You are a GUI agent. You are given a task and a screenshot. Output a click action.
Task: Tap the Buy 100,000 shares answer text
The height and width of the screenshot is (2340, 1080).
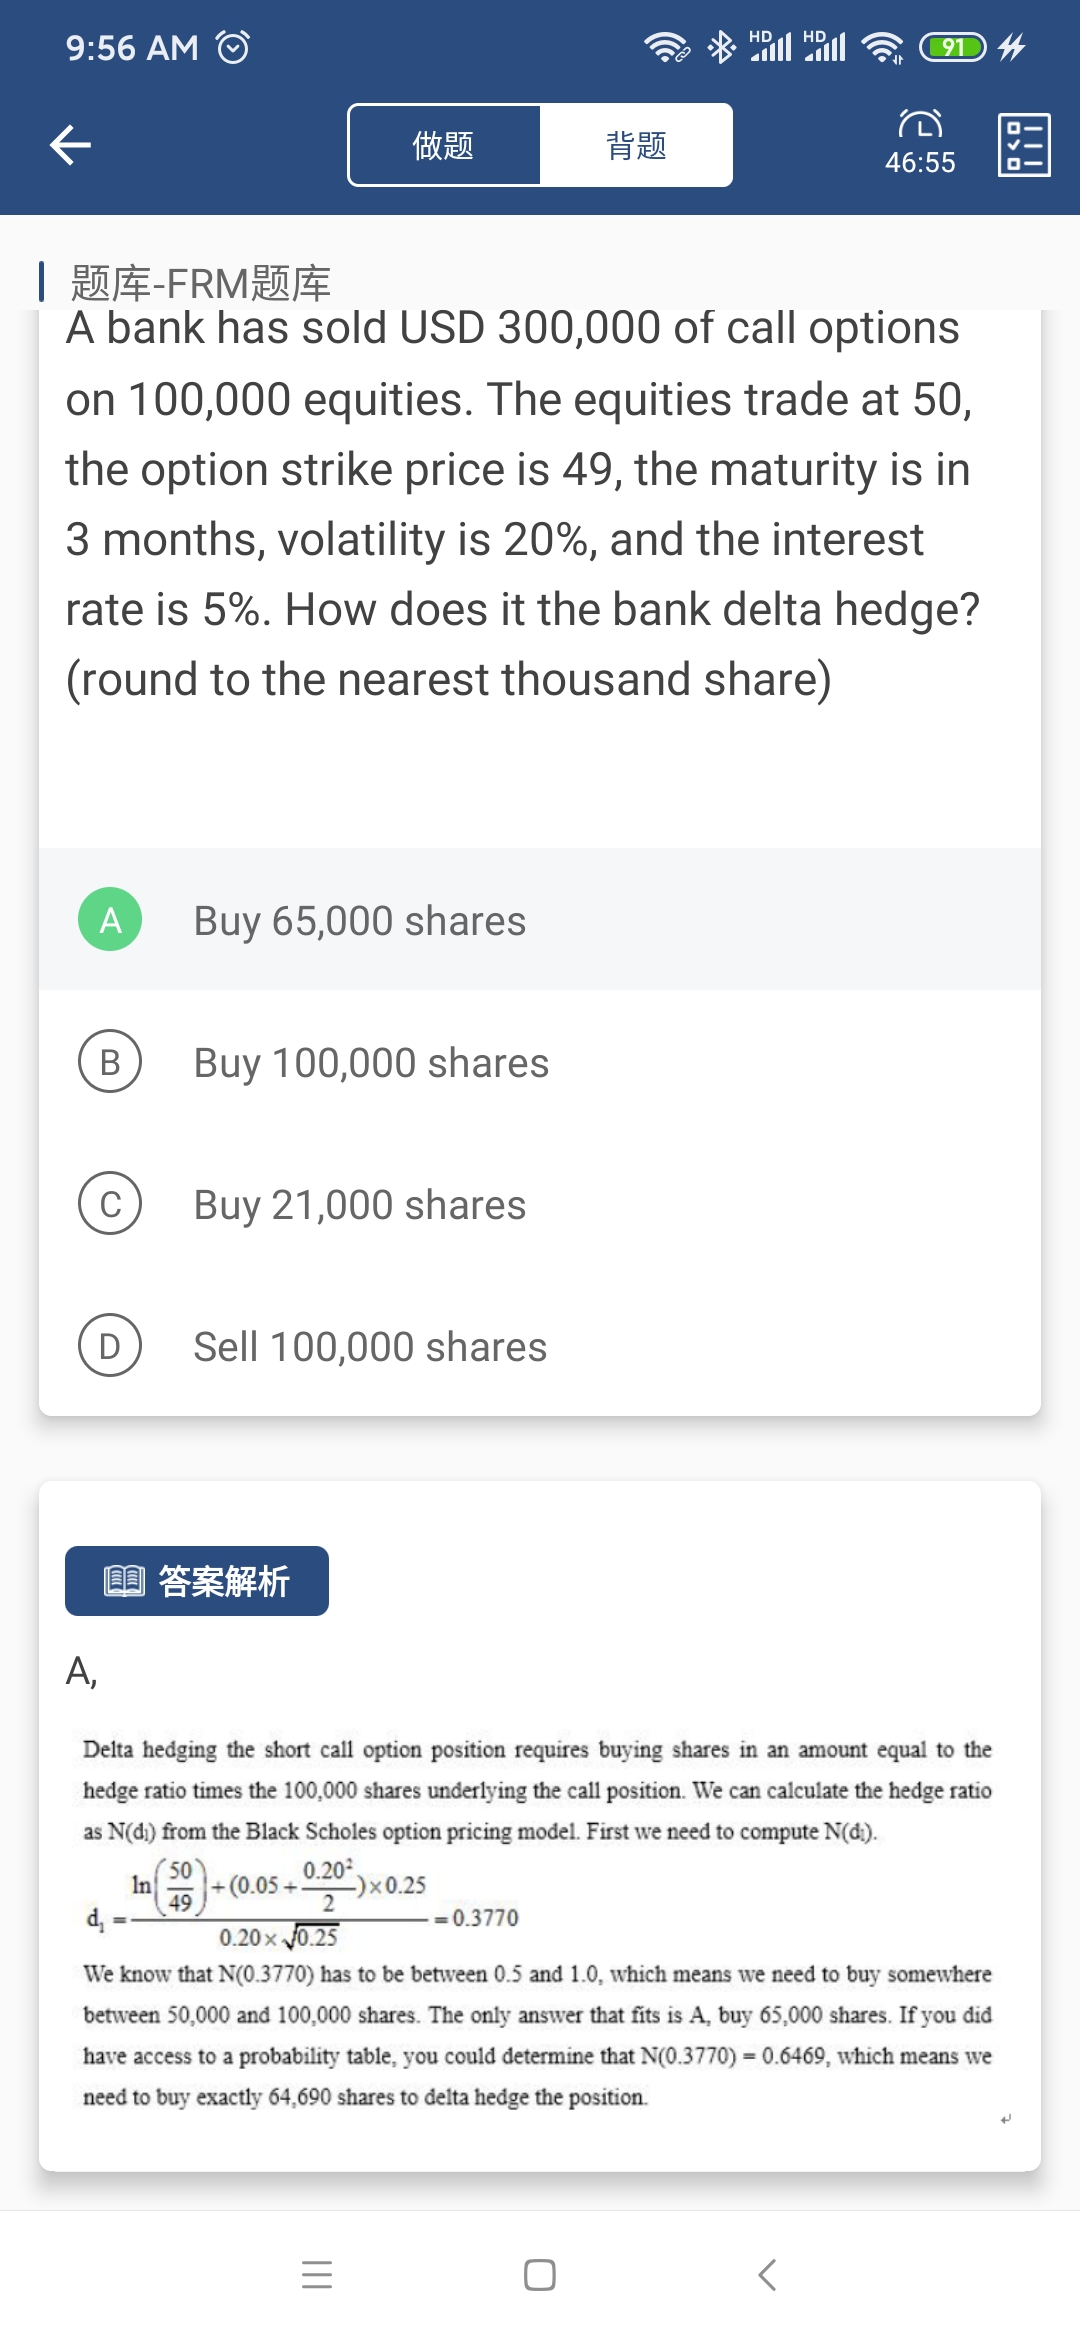pyautogui.click(x=371, y=1063)
